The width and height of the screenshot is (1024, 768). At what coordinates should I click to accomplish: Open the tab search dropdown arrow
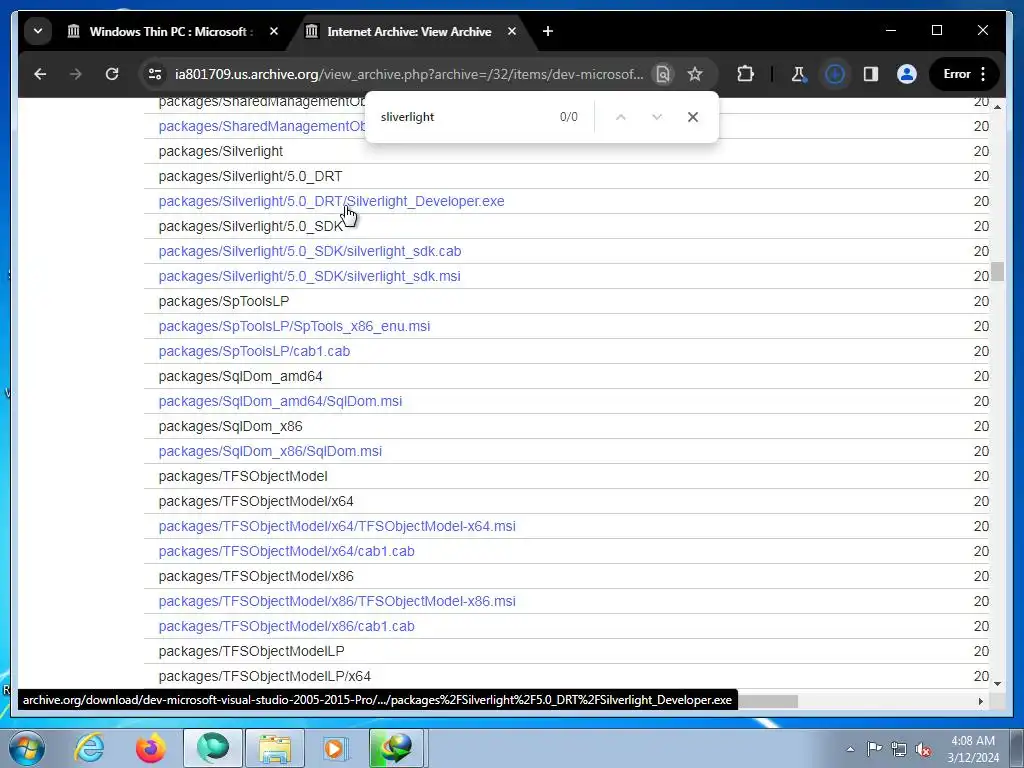tap(38, 31)
